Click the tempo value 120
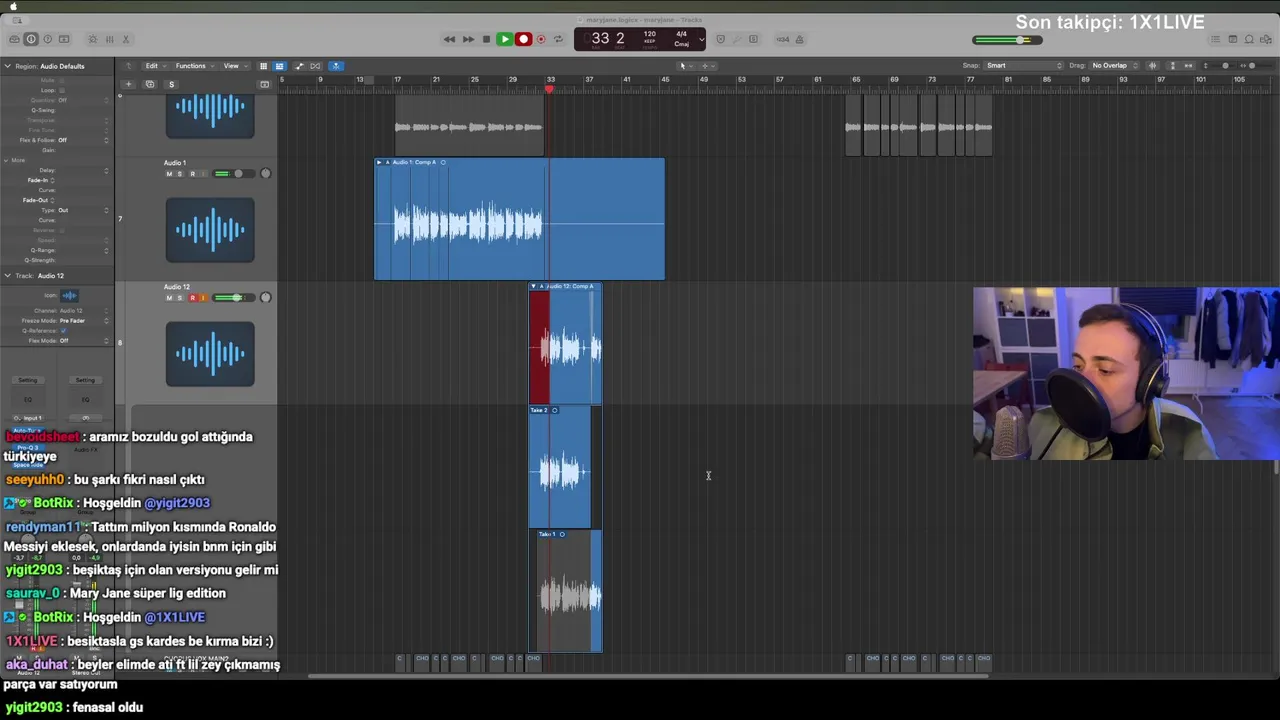Image resolution: width=1280 pixels, height=720 pixels. click(650, 36)
